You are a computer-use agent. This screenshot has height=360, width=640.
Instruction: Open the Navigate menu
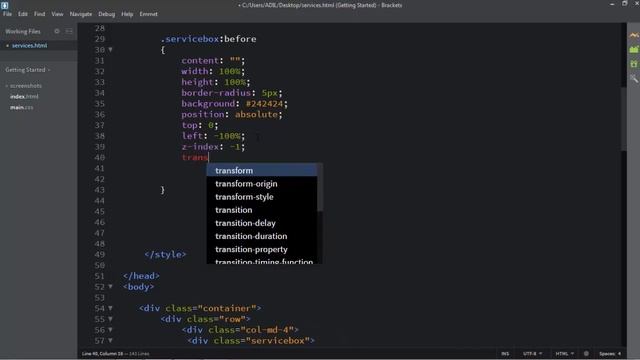point(81,14)
